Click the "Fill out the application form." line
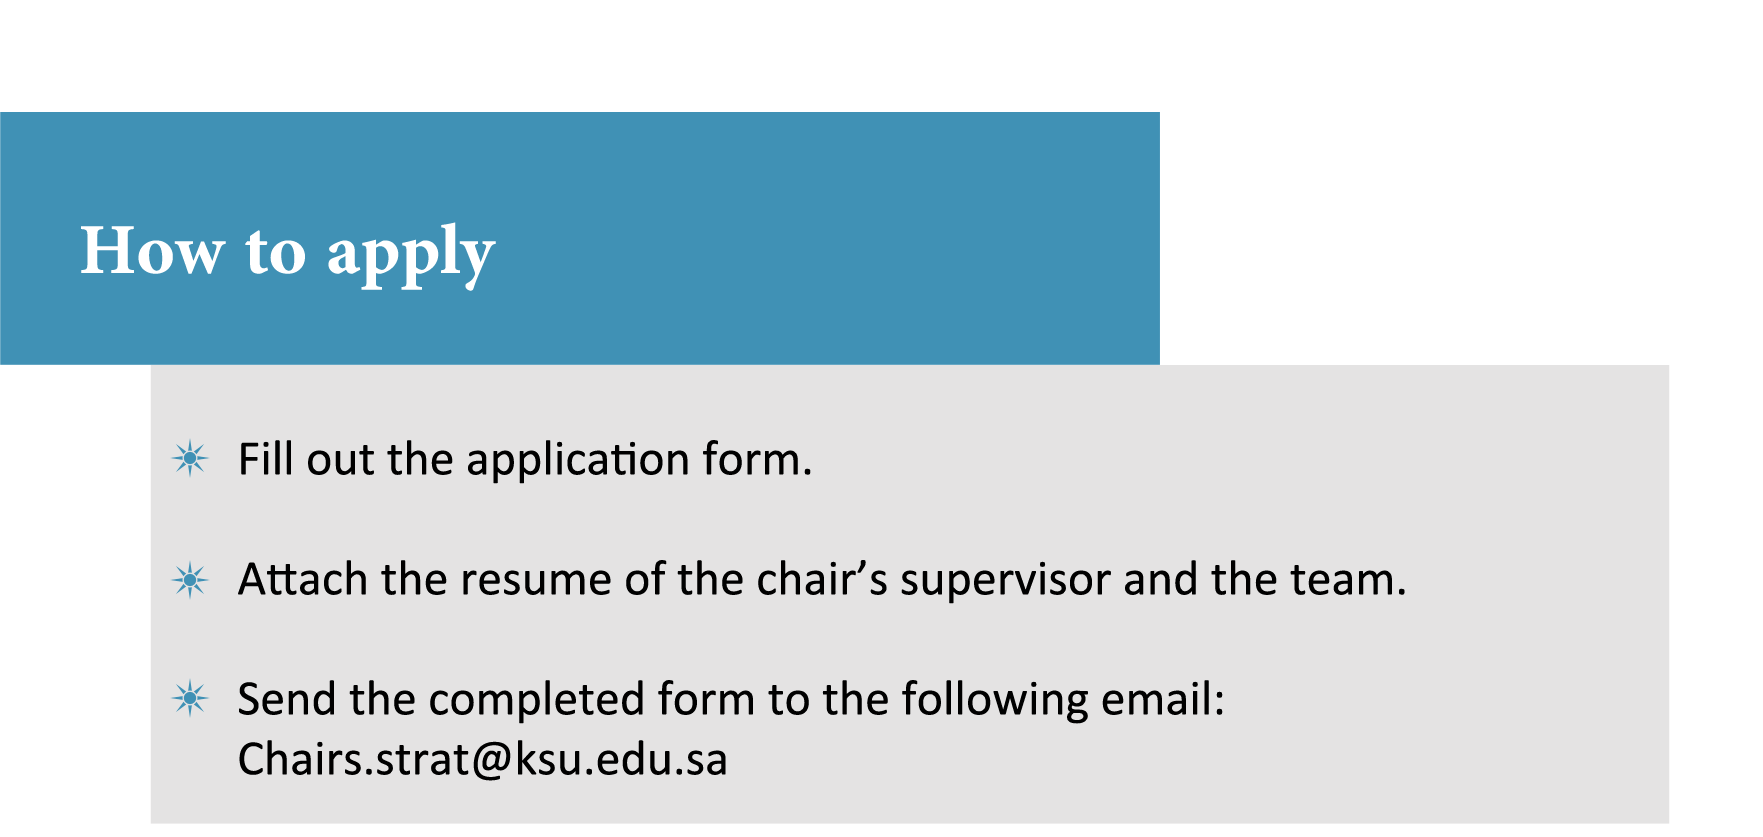The height and width of the screenshot is (837, 1763). [x=524, y=460]
